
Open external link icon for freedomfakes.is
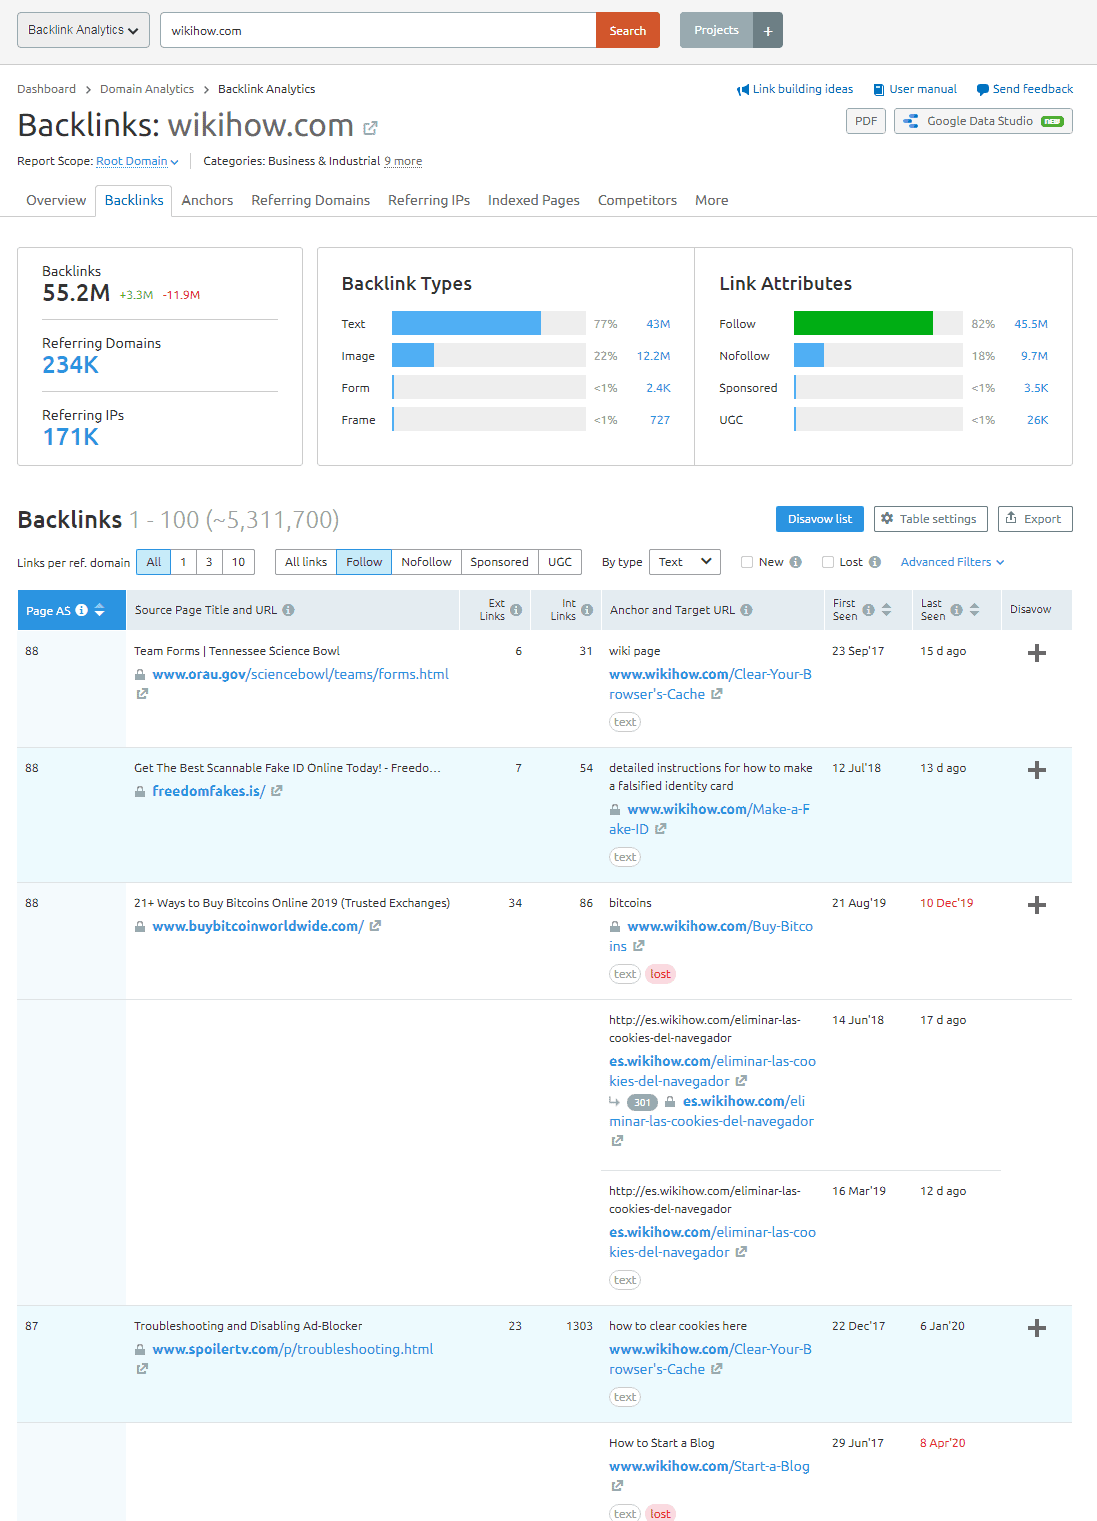(277, 791)
